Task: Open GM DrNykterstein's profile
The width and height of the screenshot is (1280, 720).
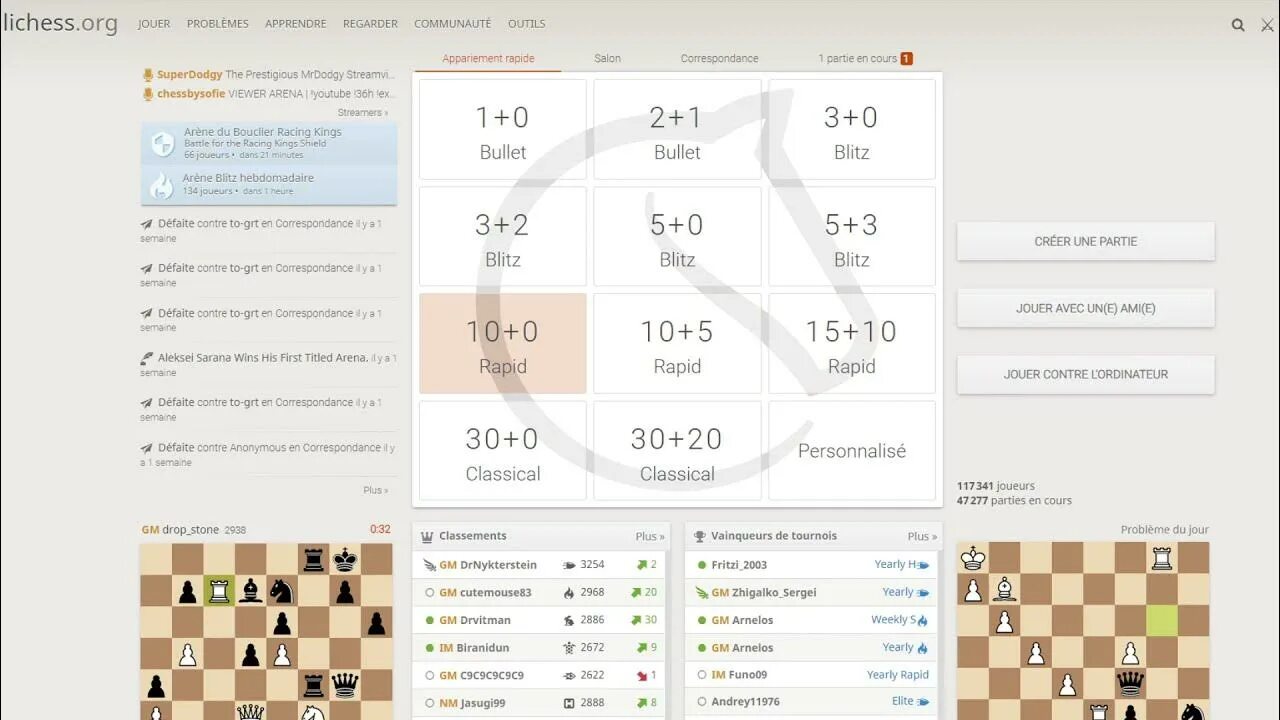Action: tap(488, 565)
